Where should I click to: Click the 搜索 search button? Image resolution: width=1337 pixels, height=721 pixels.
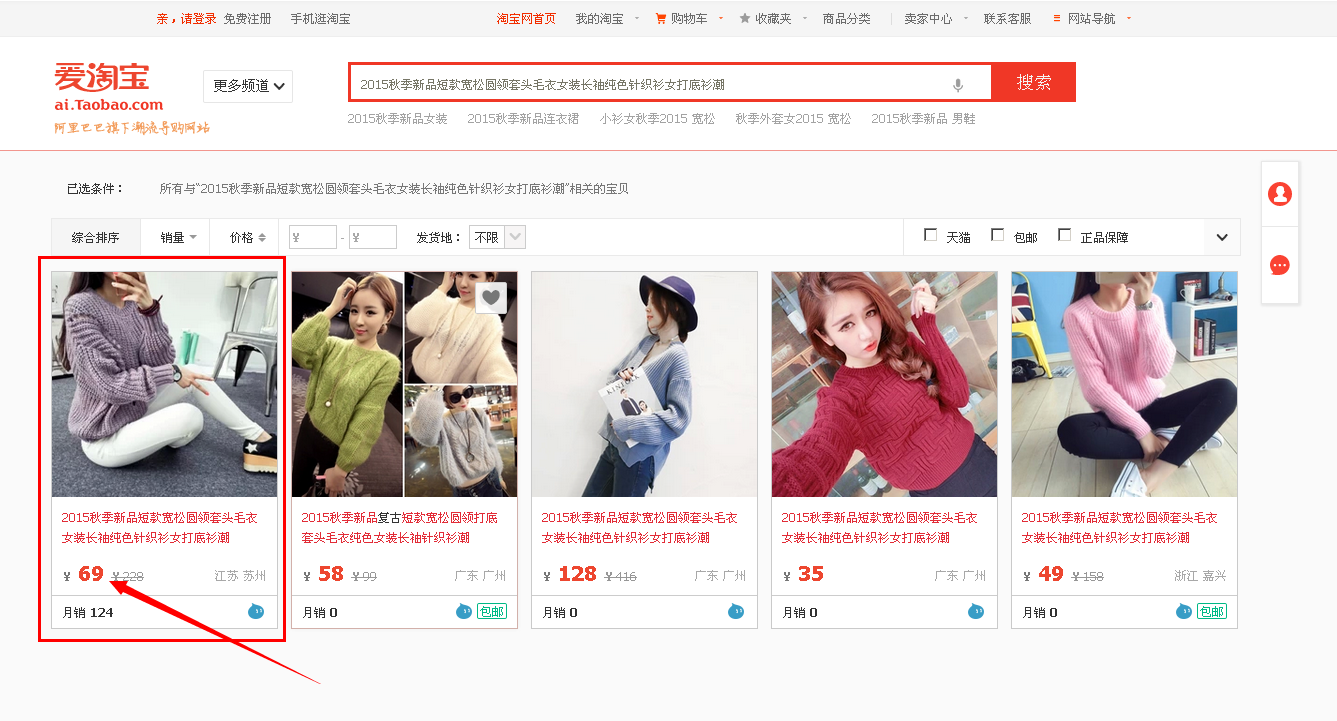pos(1033,82)
